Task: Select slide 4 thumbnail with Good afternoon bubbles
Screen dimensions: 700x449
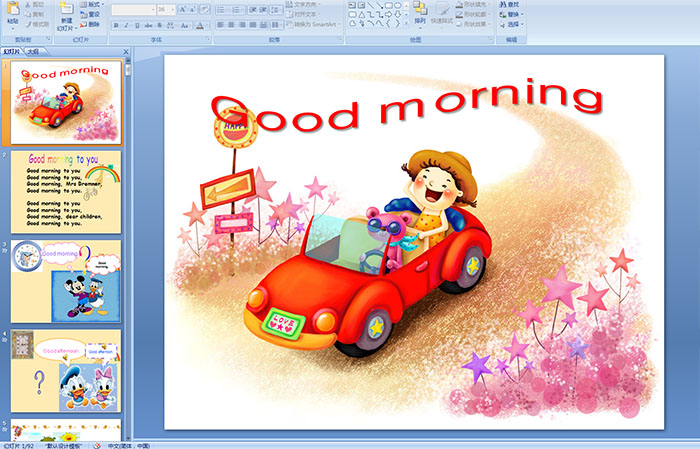Action: click(x=66, y=370)
